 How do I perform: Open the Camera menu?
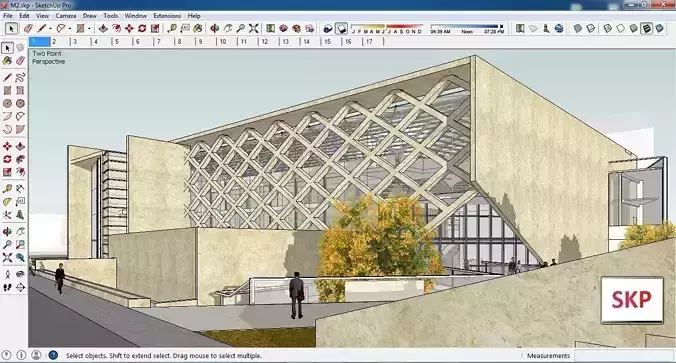click(x=66, y=16)
